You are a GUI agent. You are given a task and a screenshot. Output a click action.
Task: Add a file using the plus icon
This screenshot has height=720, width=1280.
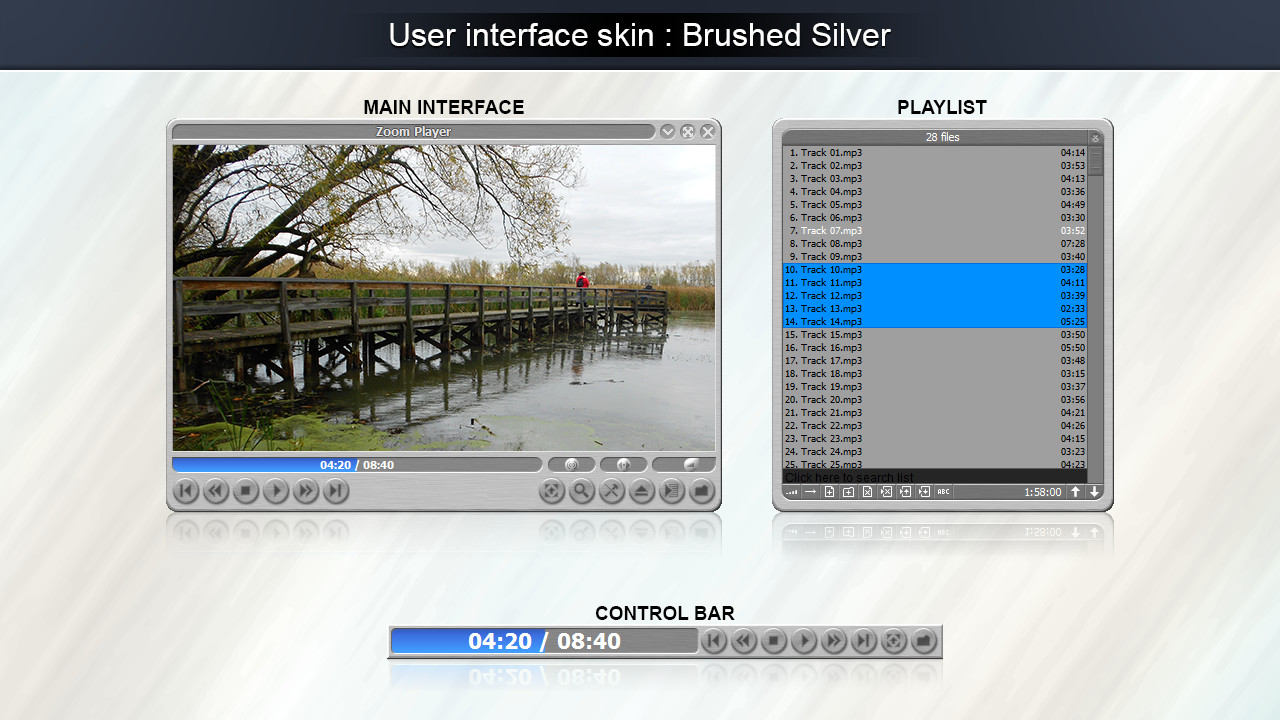(x=829, y=491)
